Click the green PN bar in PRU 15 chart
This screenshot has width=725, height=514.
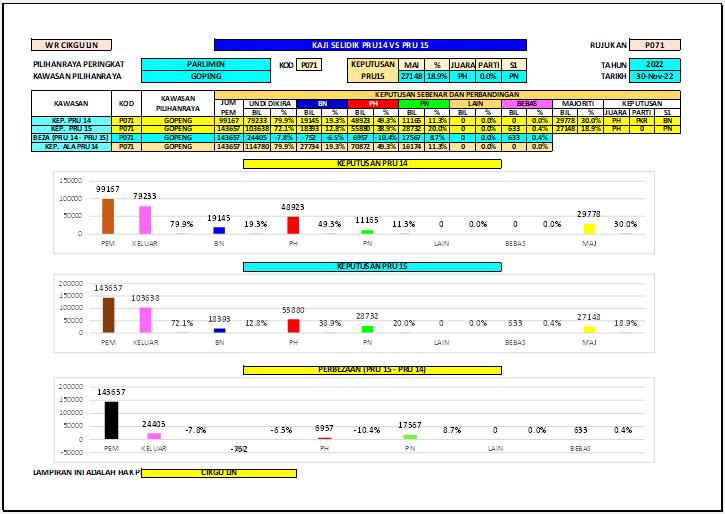tap(368, 329)
